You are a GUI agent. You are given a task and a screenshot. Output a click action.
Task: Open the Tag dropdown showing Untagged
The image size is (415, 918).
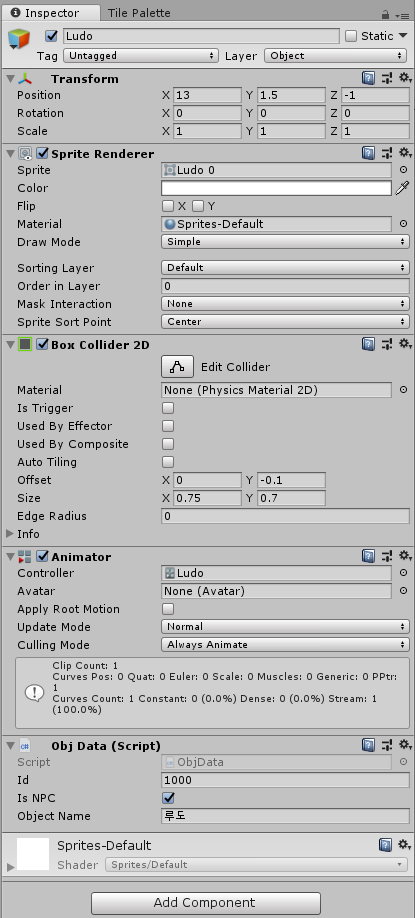[x=140, y=56]
